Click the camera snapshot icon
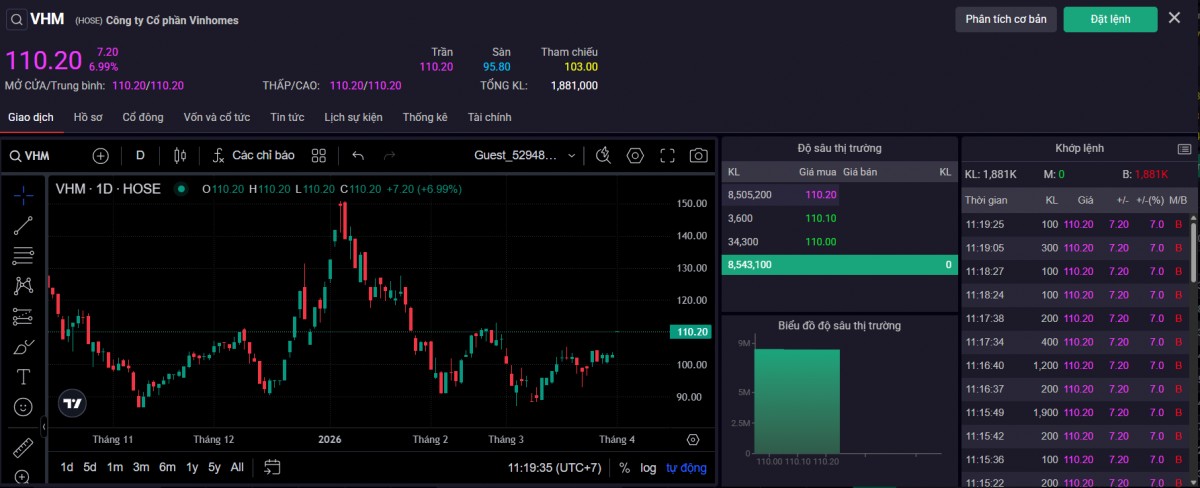The image size is (1200, 488). [x=698, y=156]
